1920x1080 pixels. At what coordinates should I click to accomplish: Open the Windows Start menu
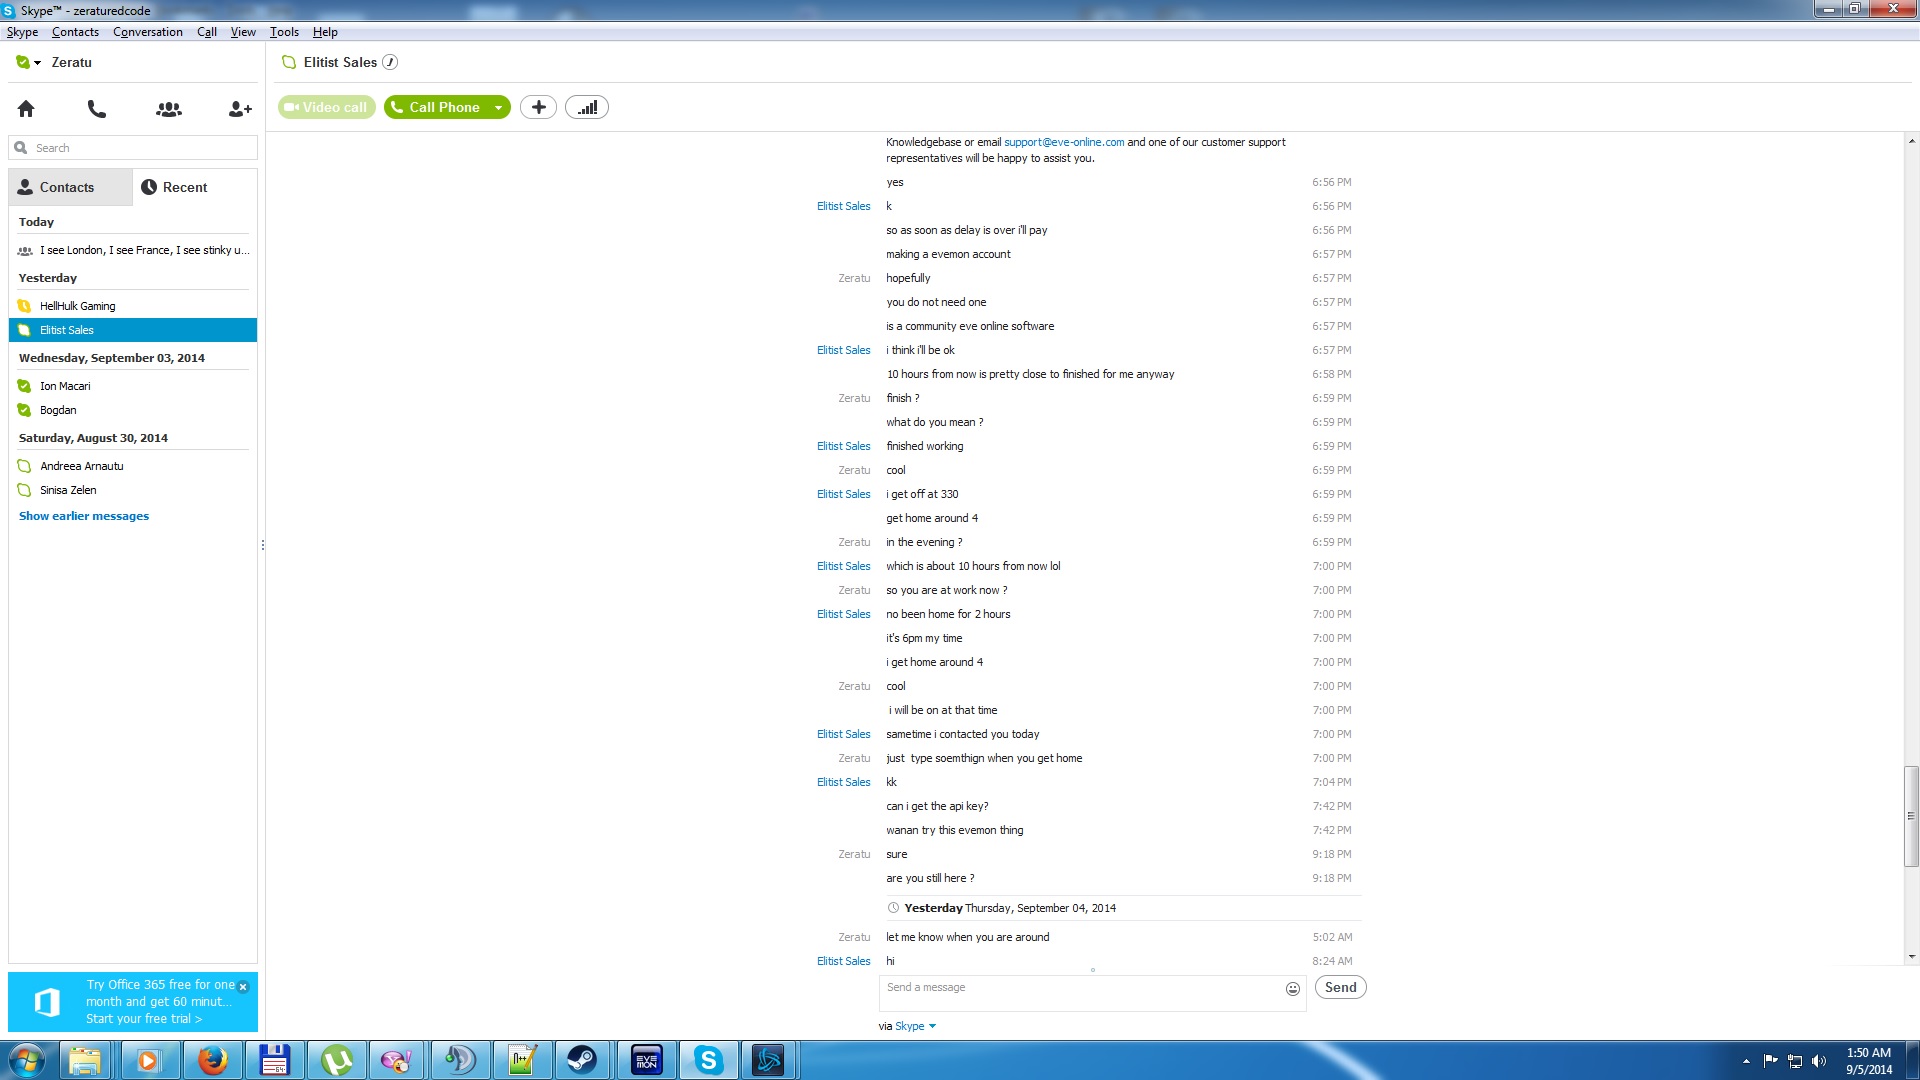click(x=27, y=1059)
